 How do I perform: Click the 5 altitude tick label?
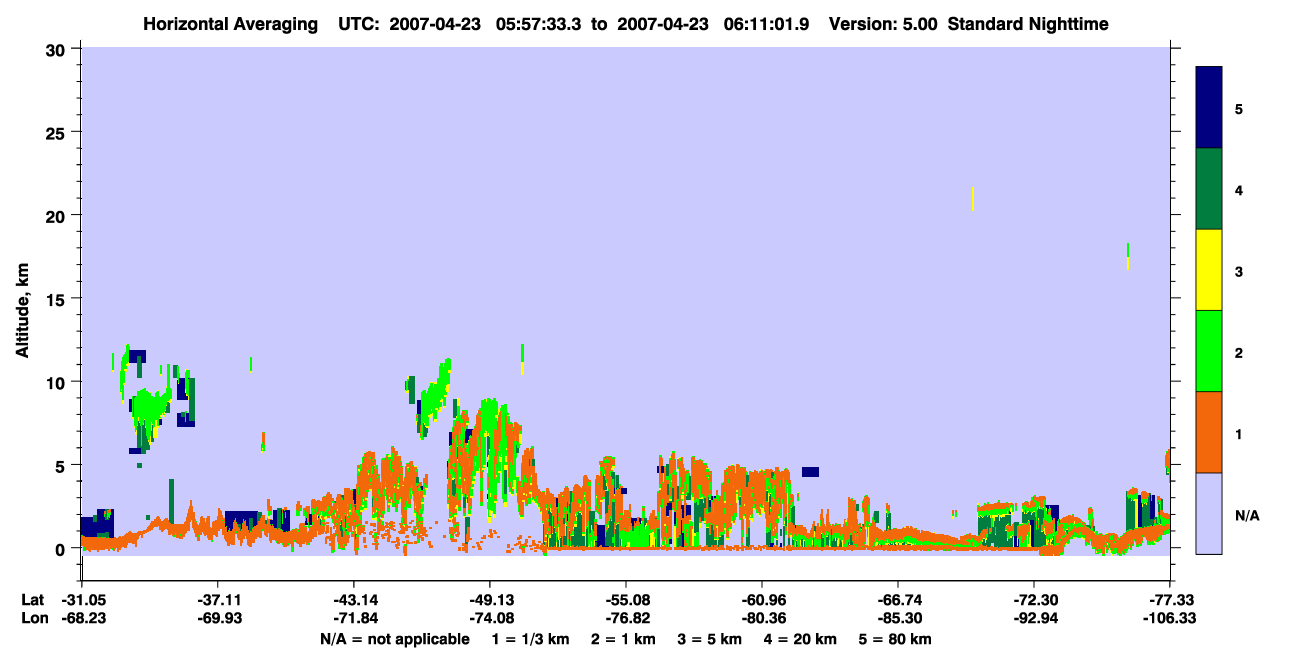tap(62, 465)
